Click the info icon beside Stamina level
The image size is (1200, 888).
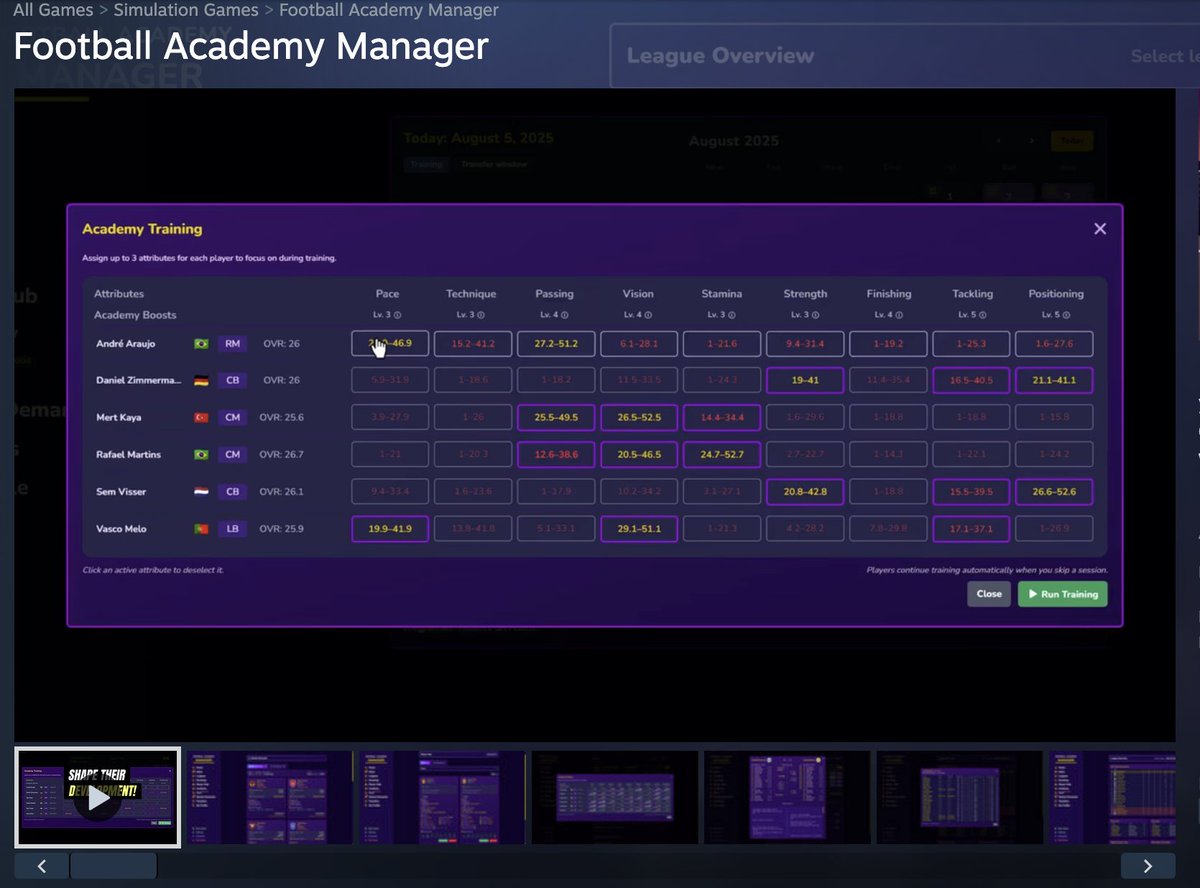pos(732,315)
